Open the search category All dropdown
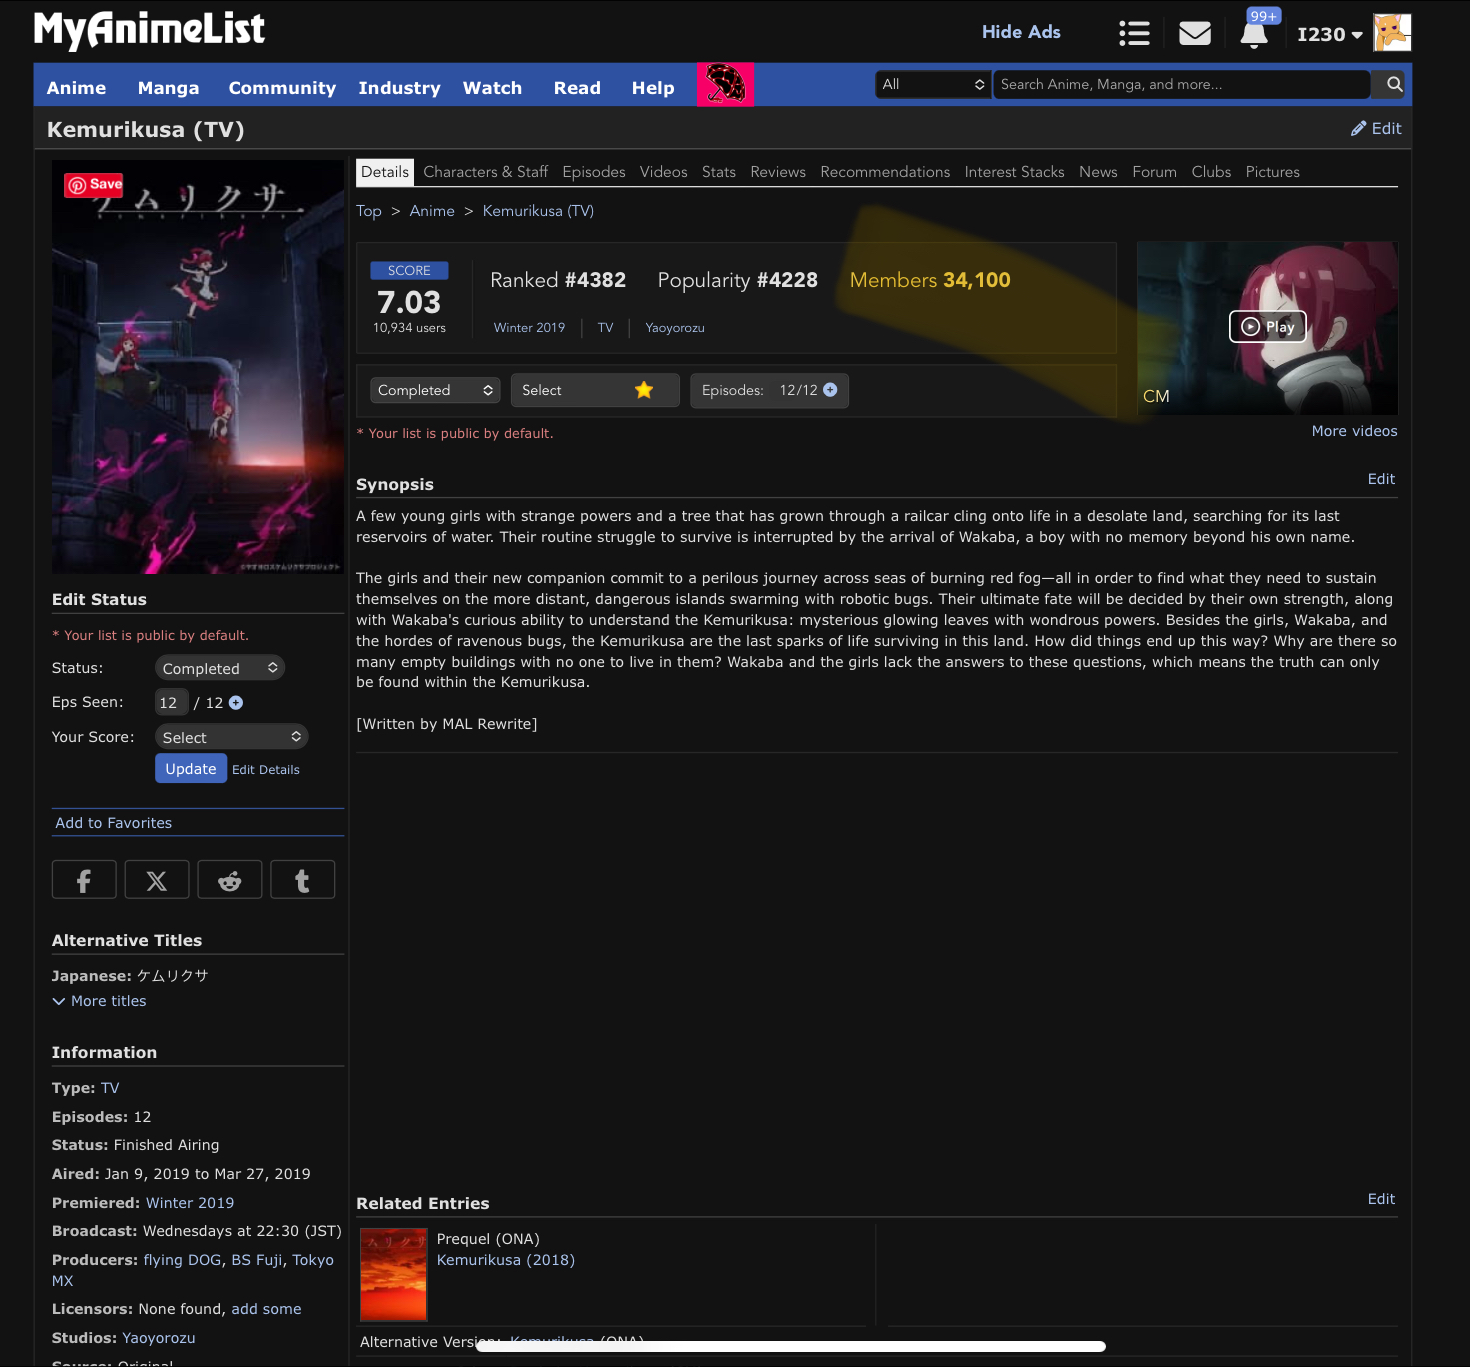The width and height of the screenshot is (1470, 1367). pyautogui.click(x=933, y=84)
